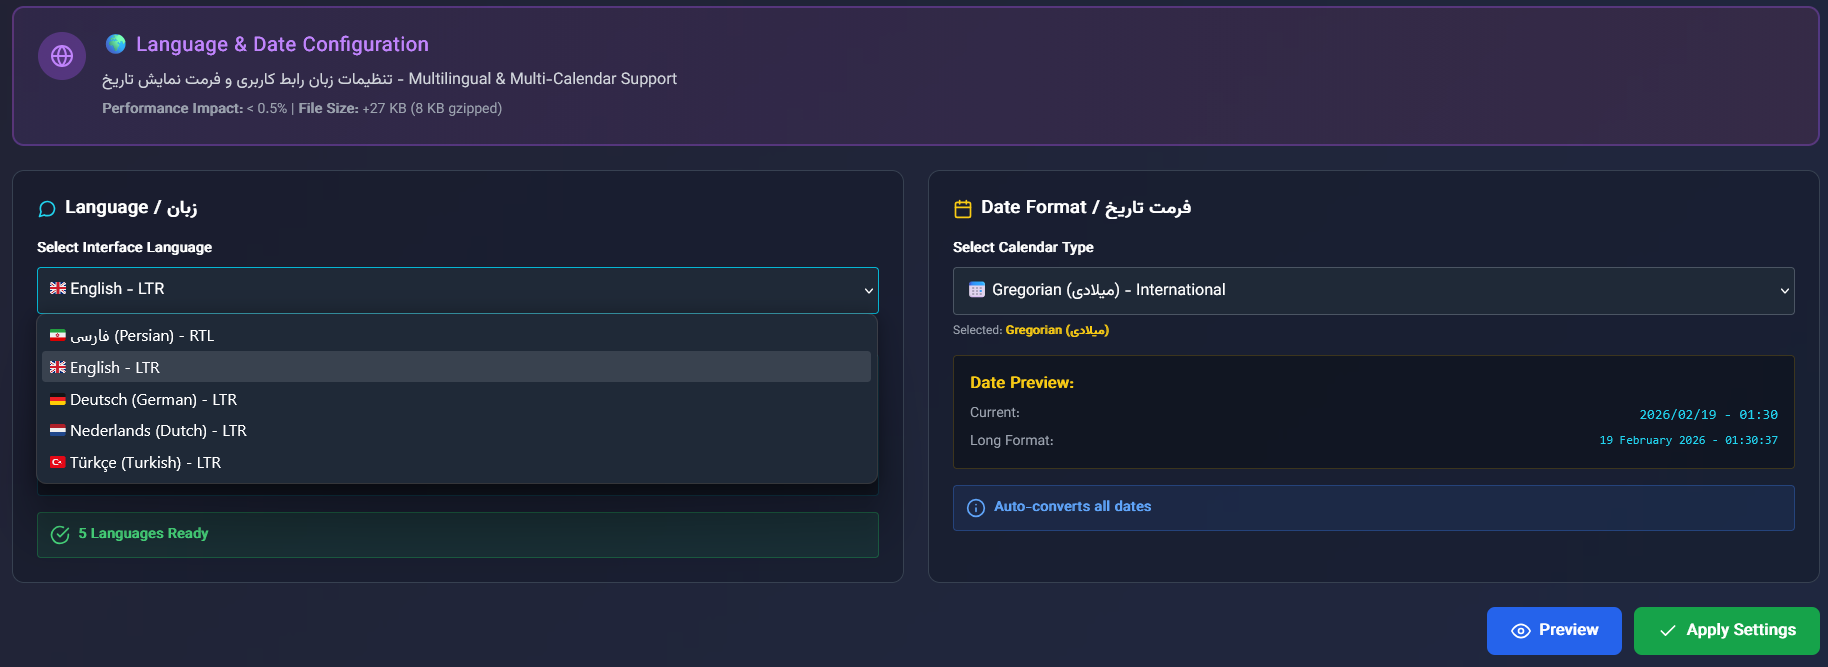
Task: Click the speech bubble icon next to Language
Action: click(x=47, y=209)
